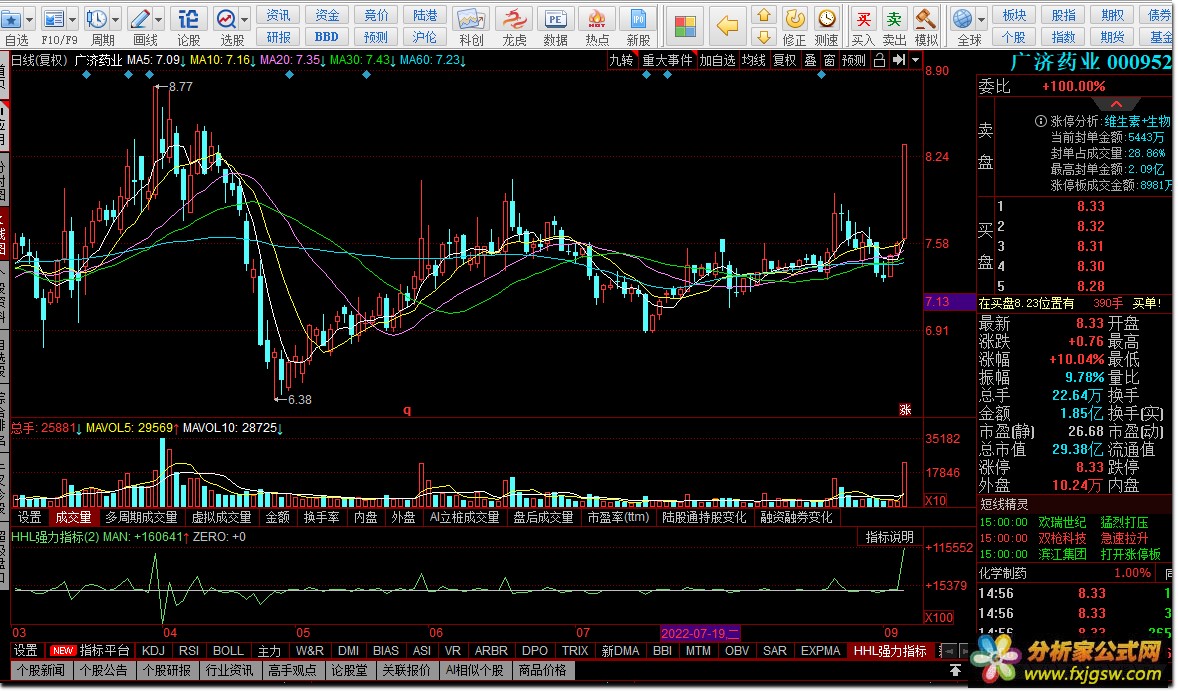
Task: Click the yellow back arrow icon
Action: [x=726, y=26]
